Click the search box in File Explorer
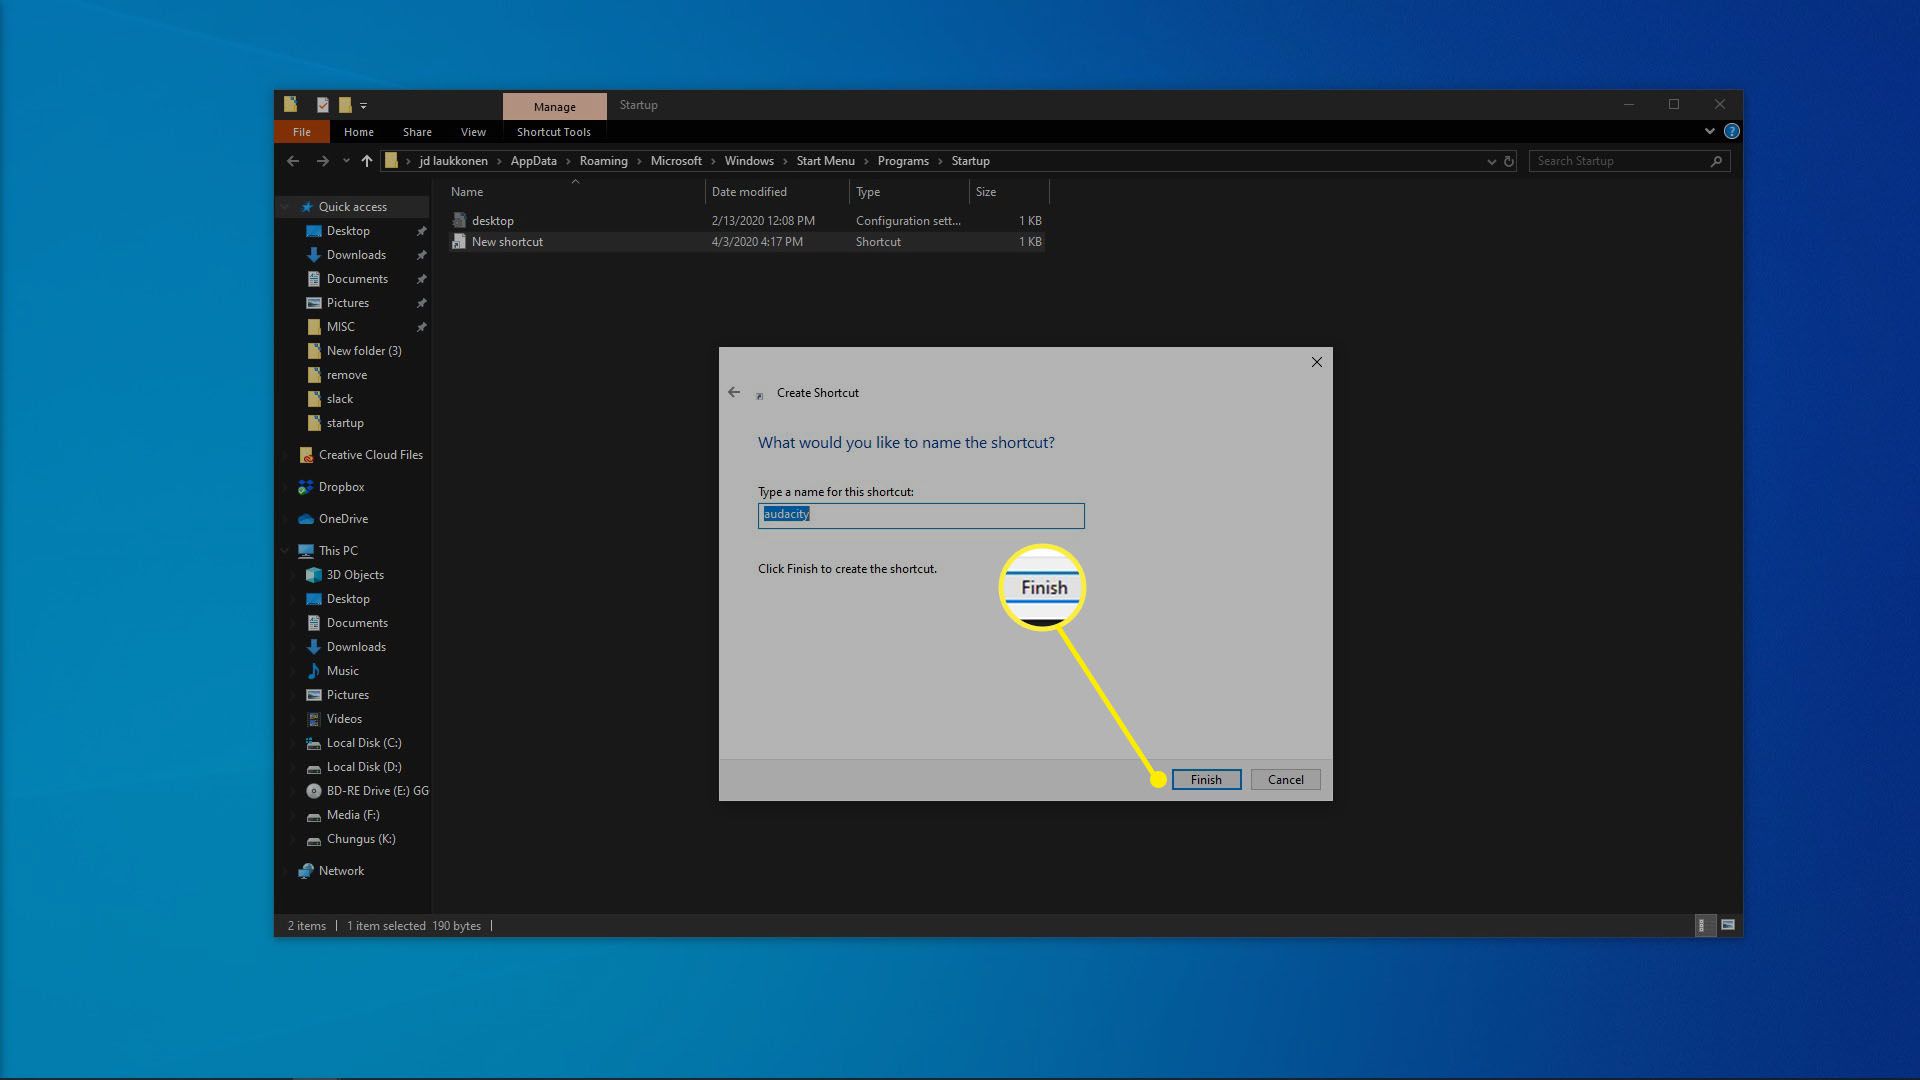Image resolution: width=1920 pixels, height=1080 pixels. click(1627, 160)
